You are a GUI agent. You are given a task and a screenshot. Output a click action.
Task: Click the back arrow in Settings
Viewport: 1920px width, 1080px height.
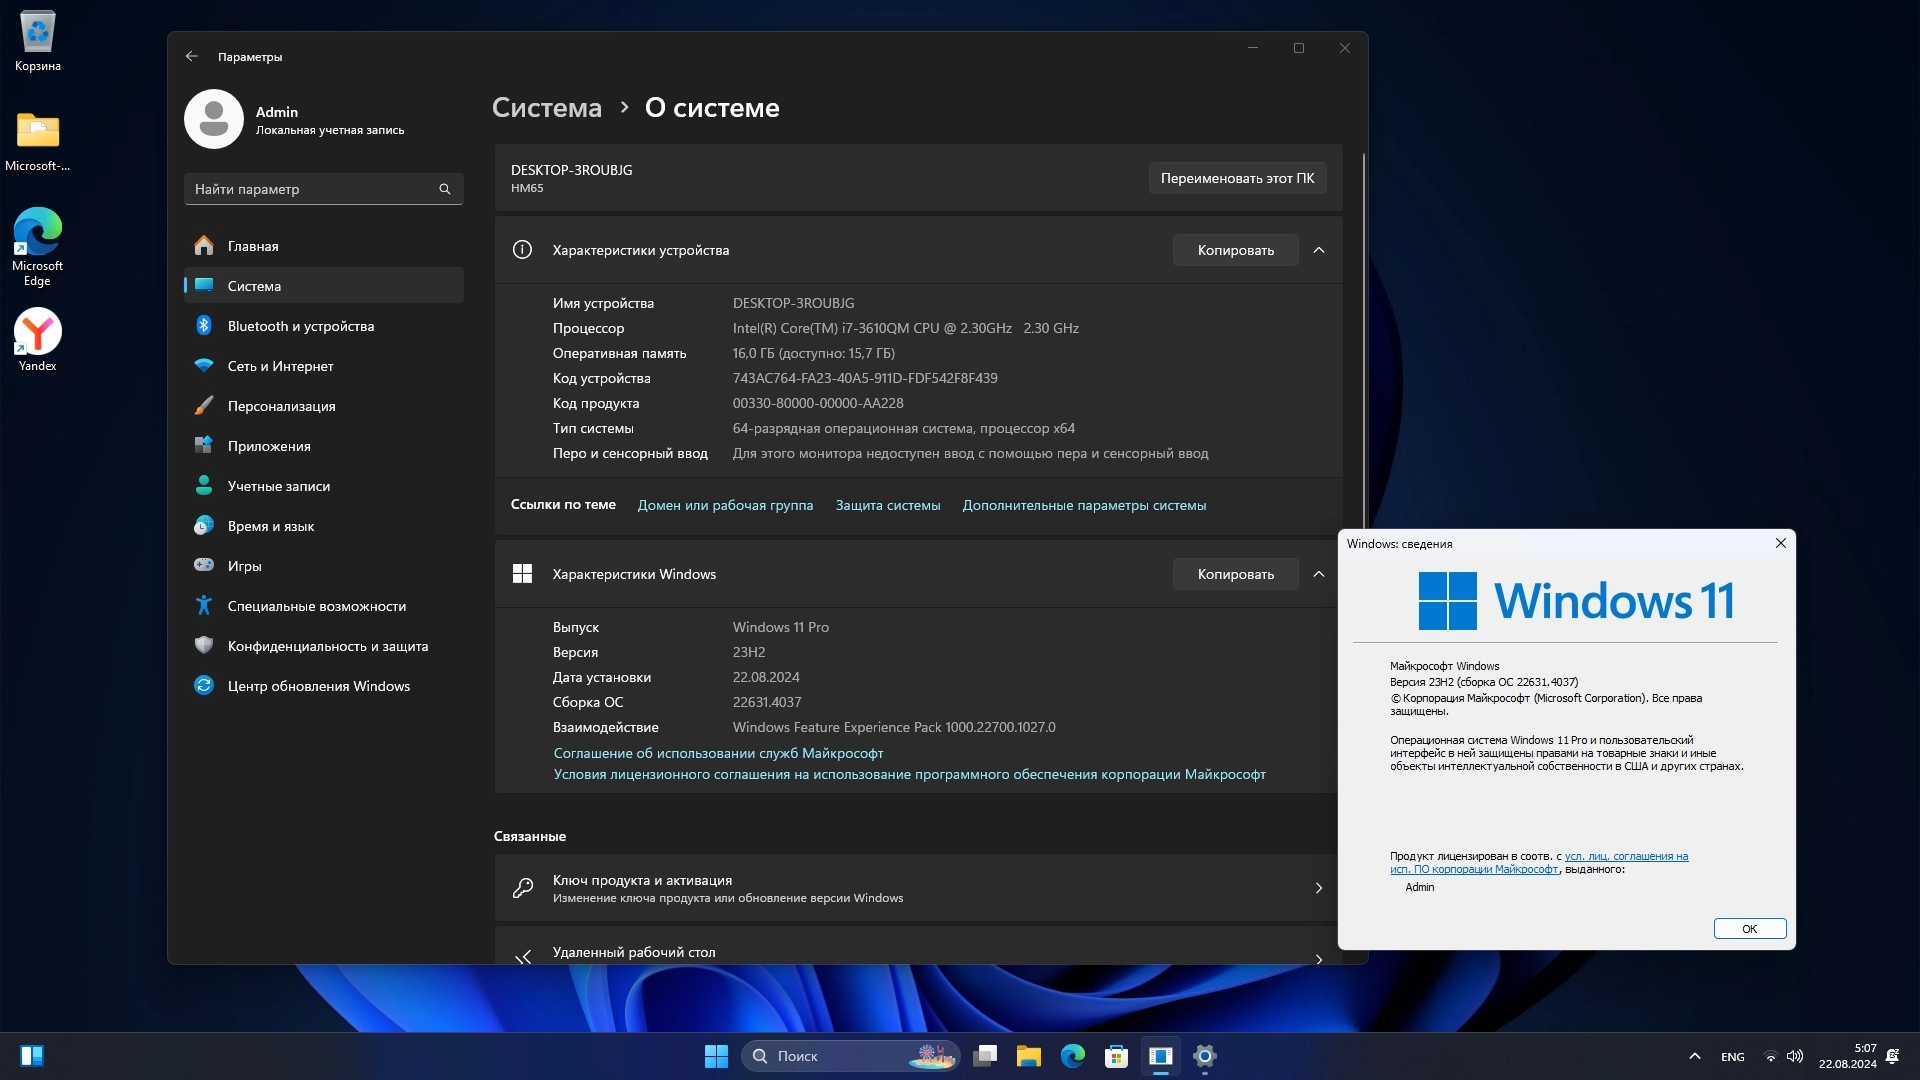[192, 57]
